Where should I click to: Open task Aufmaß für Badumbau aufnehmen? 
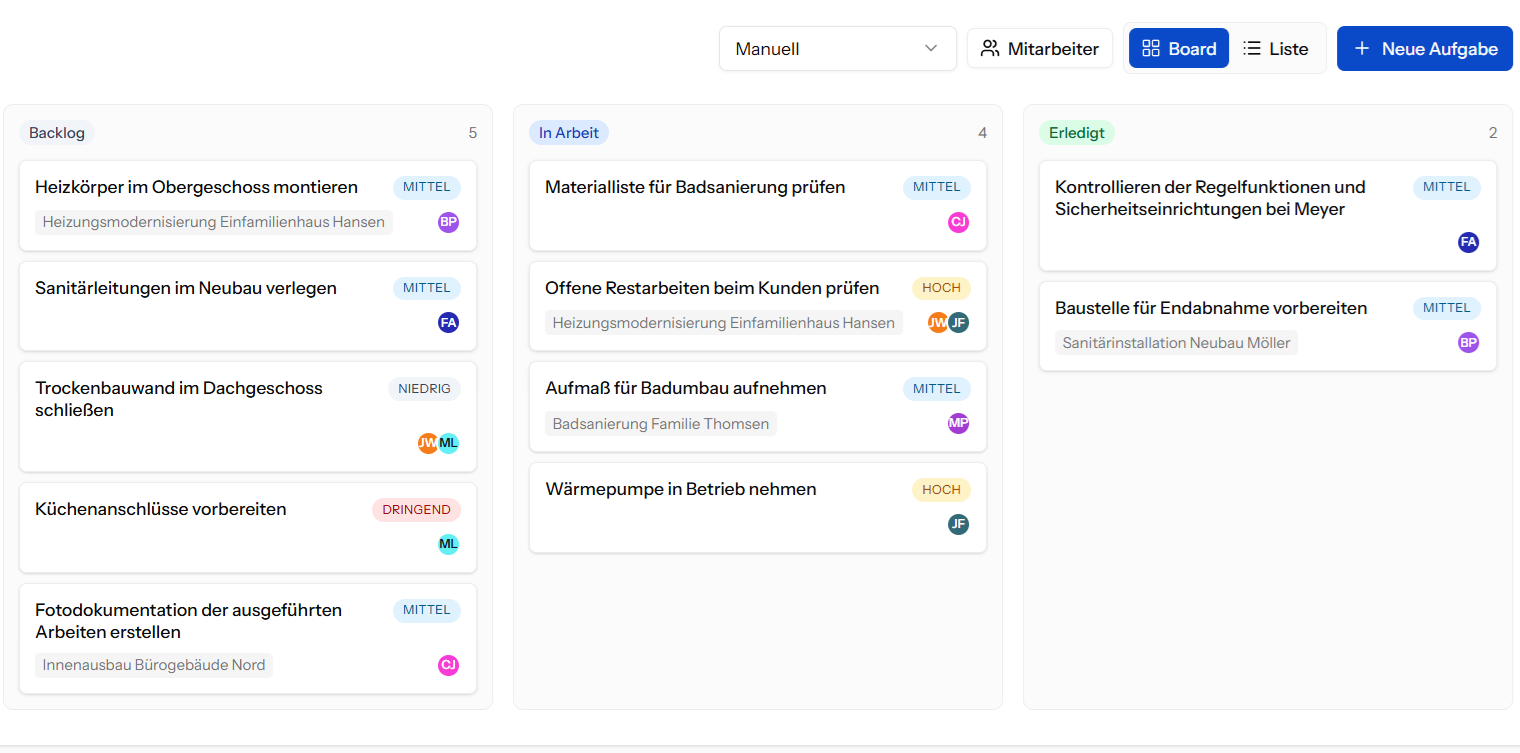[x=686, y=388]
